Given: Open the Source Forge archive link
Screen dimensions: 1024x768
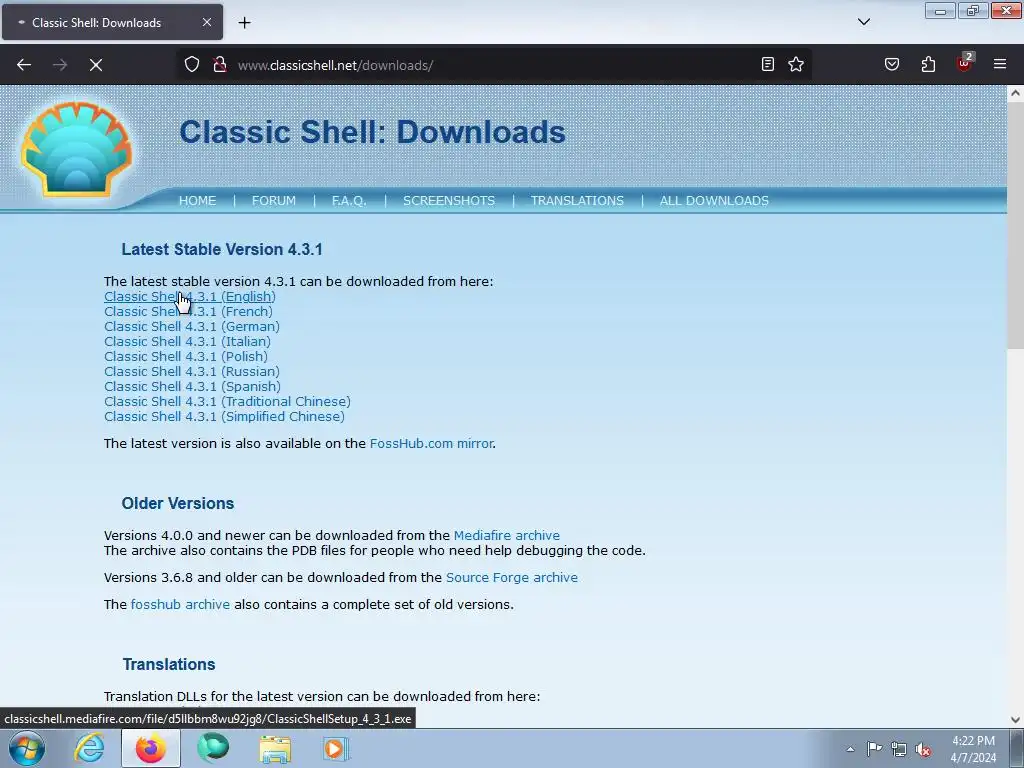Looking at the screenshot, I should click(x=511, y=578).
